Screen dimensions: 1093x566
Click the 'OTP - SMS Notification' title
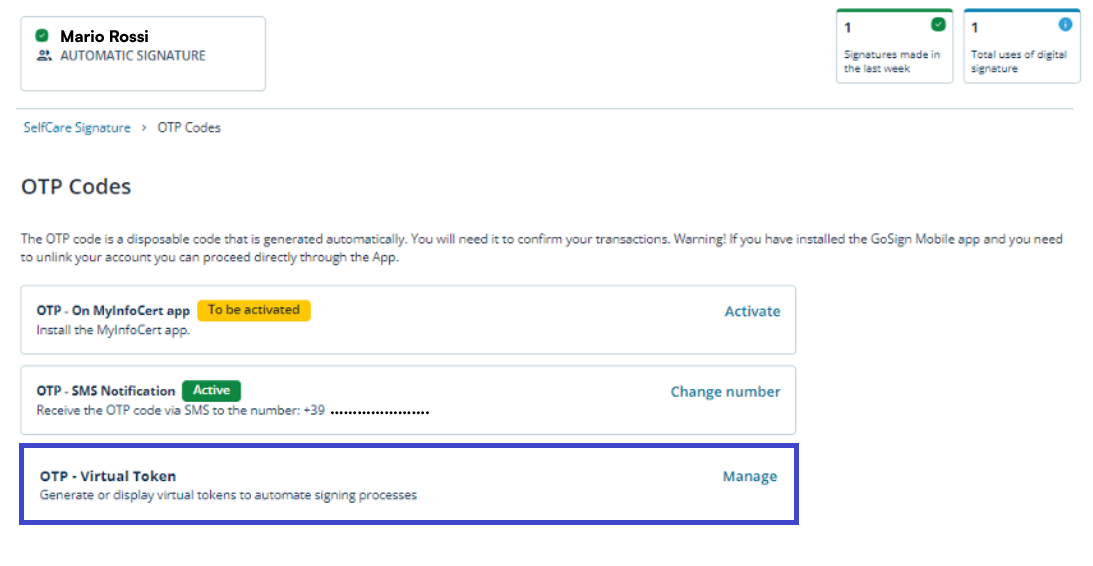tap(106, 391)
